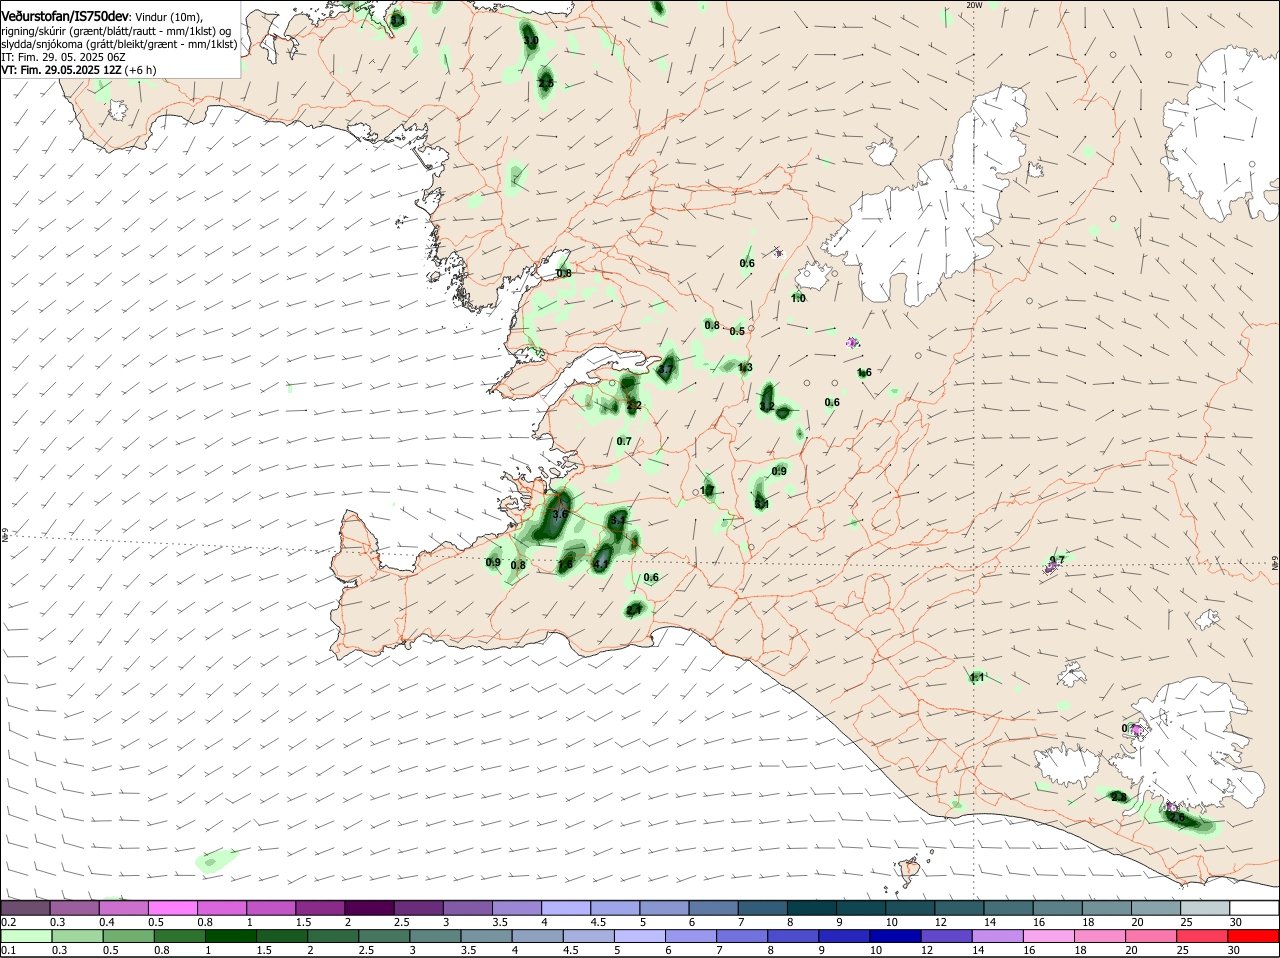Click the 2.5 precipitation value on the map
1280x958 pixels.
[x=546, y=83]
